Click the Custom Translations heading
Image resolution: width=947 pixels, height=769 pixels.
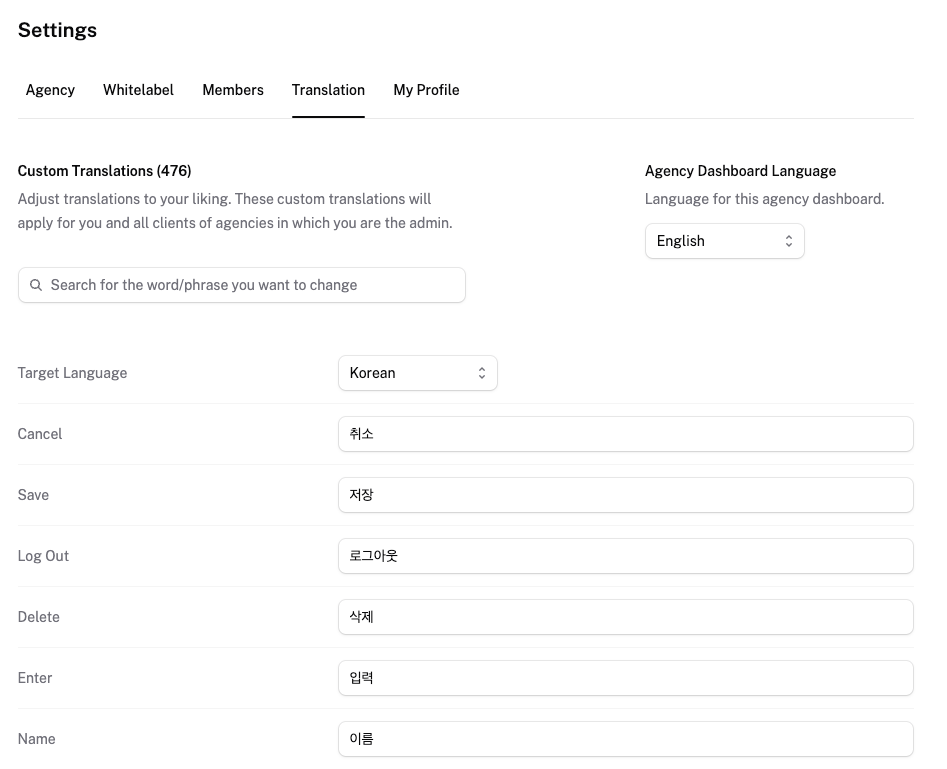(104, 170)
